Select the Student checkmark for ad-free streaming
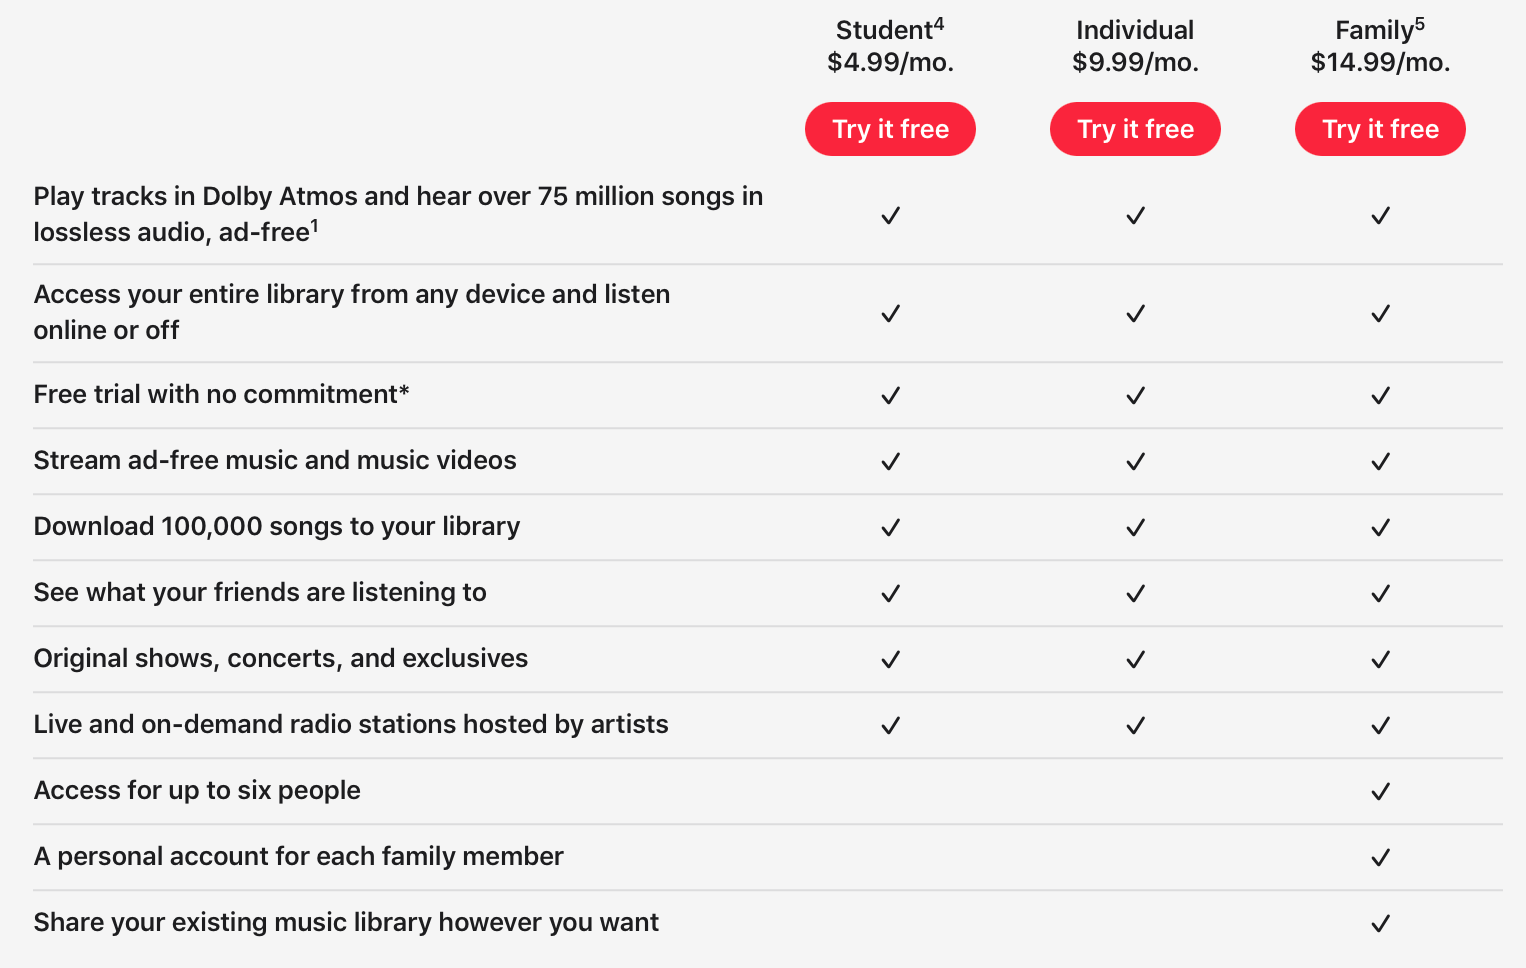Viewport: 1526px width, 968px height. [x=890, y=461]
